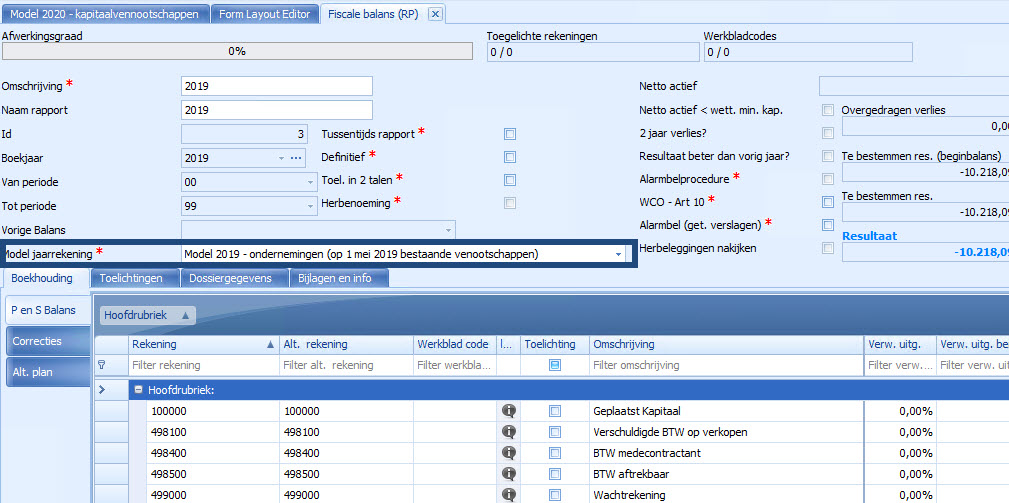Tick the Definitief checkbox
Viewport: 1009px width, 503px height.
click(x=510, y=157)
